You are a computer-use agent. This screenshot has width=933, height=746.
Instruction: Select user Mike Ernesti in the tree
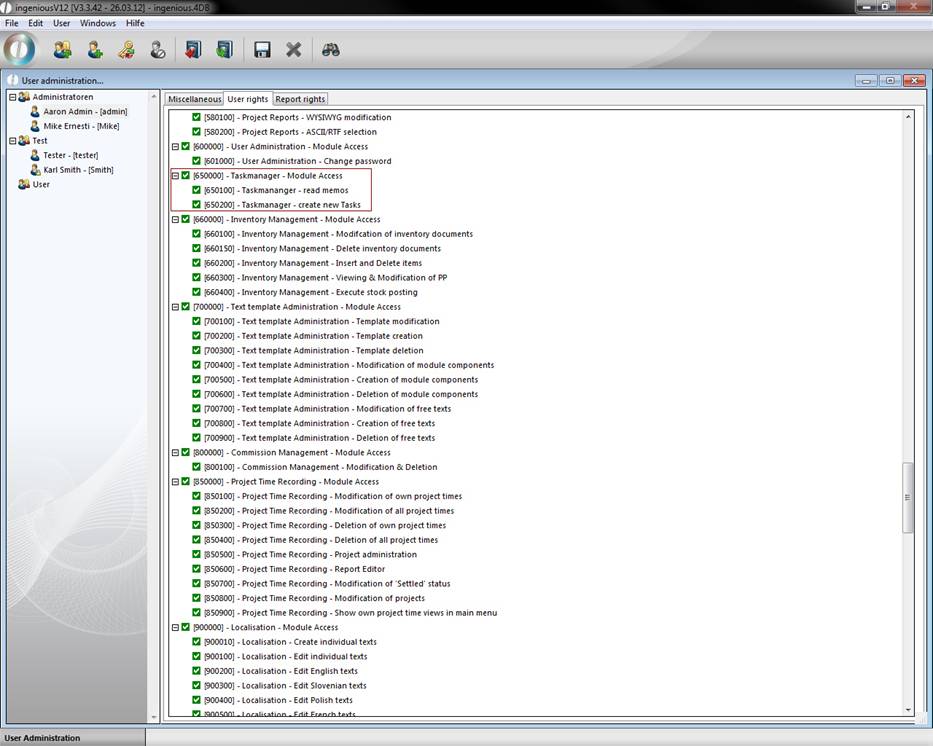click(x=80, y=126)
